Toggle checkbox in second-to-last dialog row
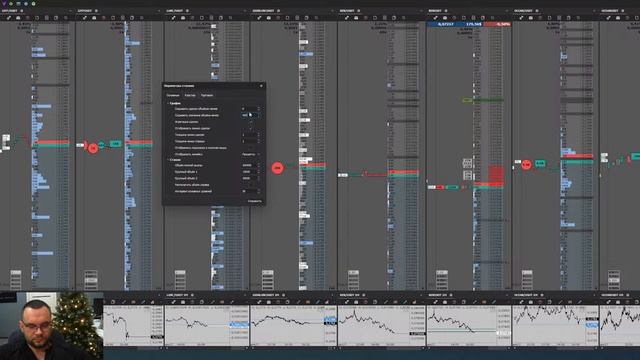Image resolution: width=640 pixels, height=360 pixels. (251, 185)
